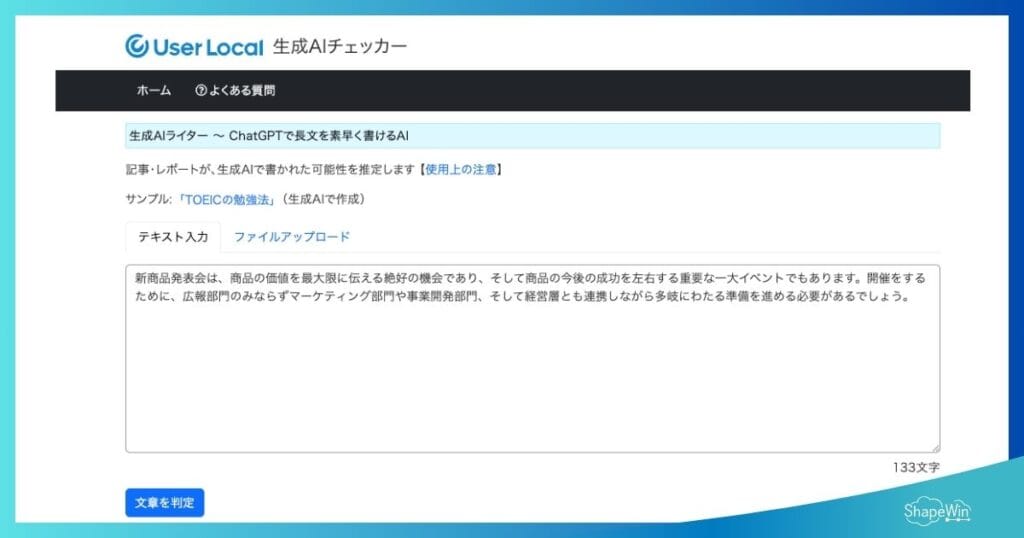Click inside the text input area
This screenshot has height=538, width=1024.
532,358
